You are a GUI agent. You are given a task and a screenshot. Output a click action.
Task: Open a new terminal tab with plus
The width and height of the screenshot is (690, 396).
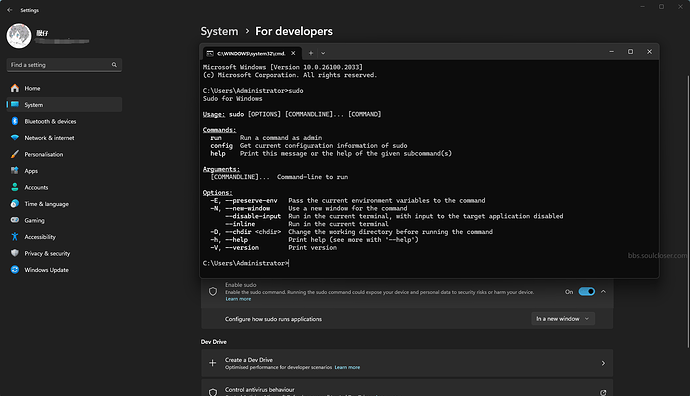pyautogui.click(x=311, y=53)
